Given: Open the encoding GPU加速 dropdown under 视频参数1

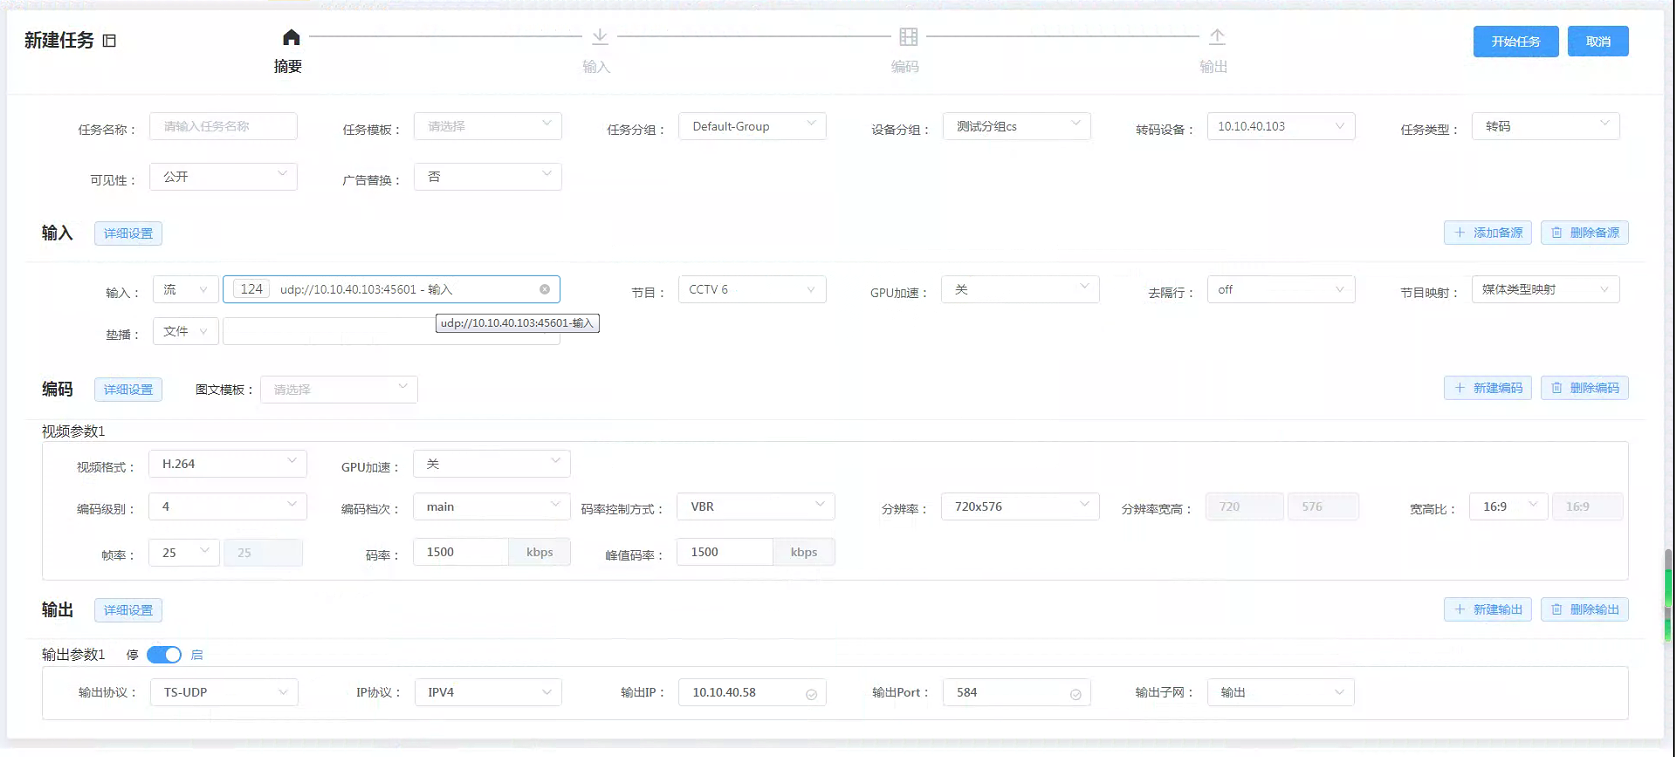Looking at the screenshot, I should click(492, 464).
